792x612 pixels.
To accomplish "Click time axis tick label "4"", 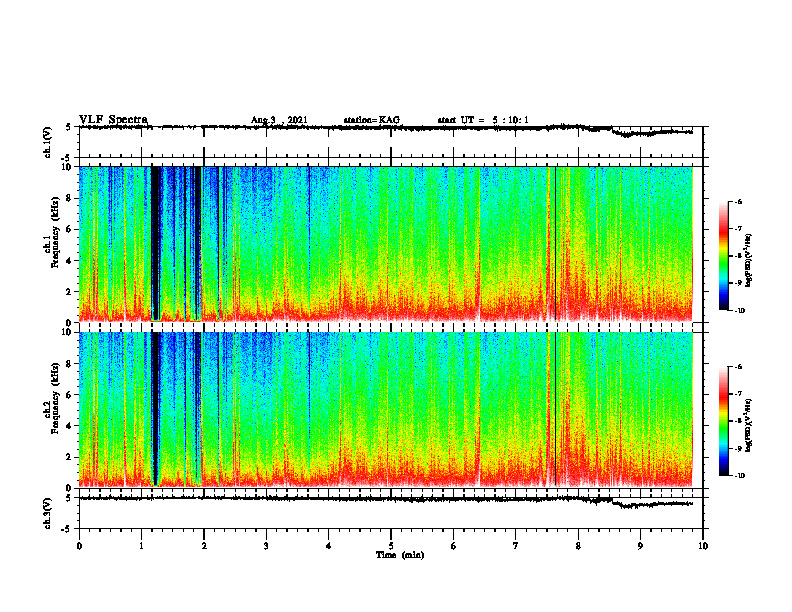I will [x=329, y=546].
